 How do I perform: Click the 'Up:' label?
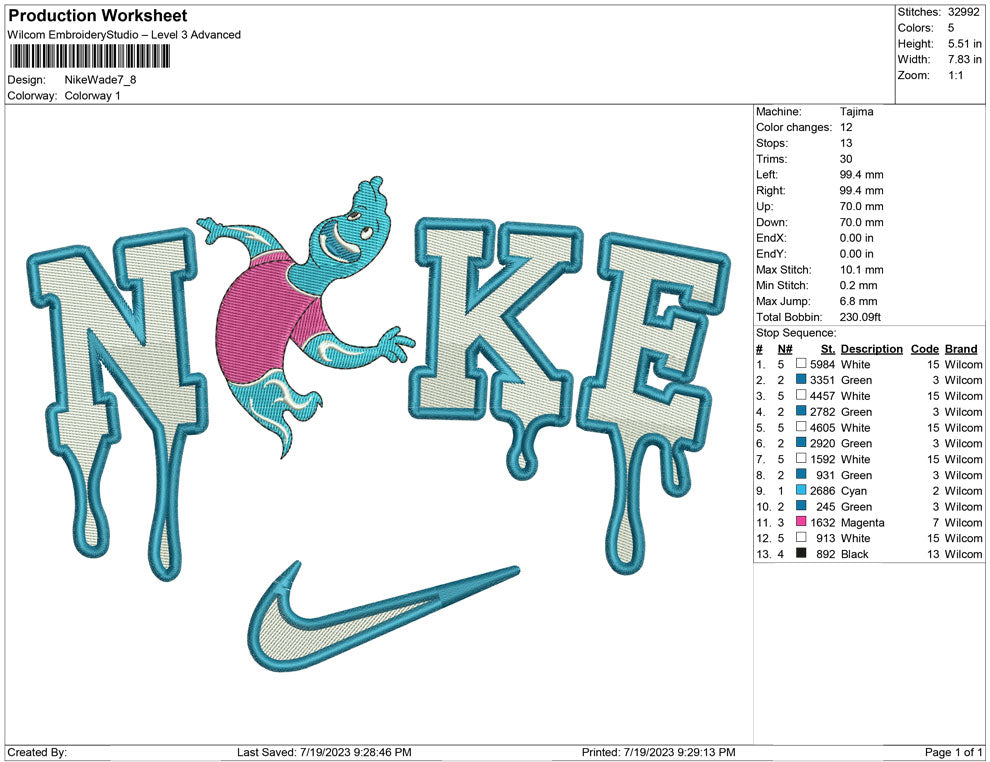(x=765, y=206)
